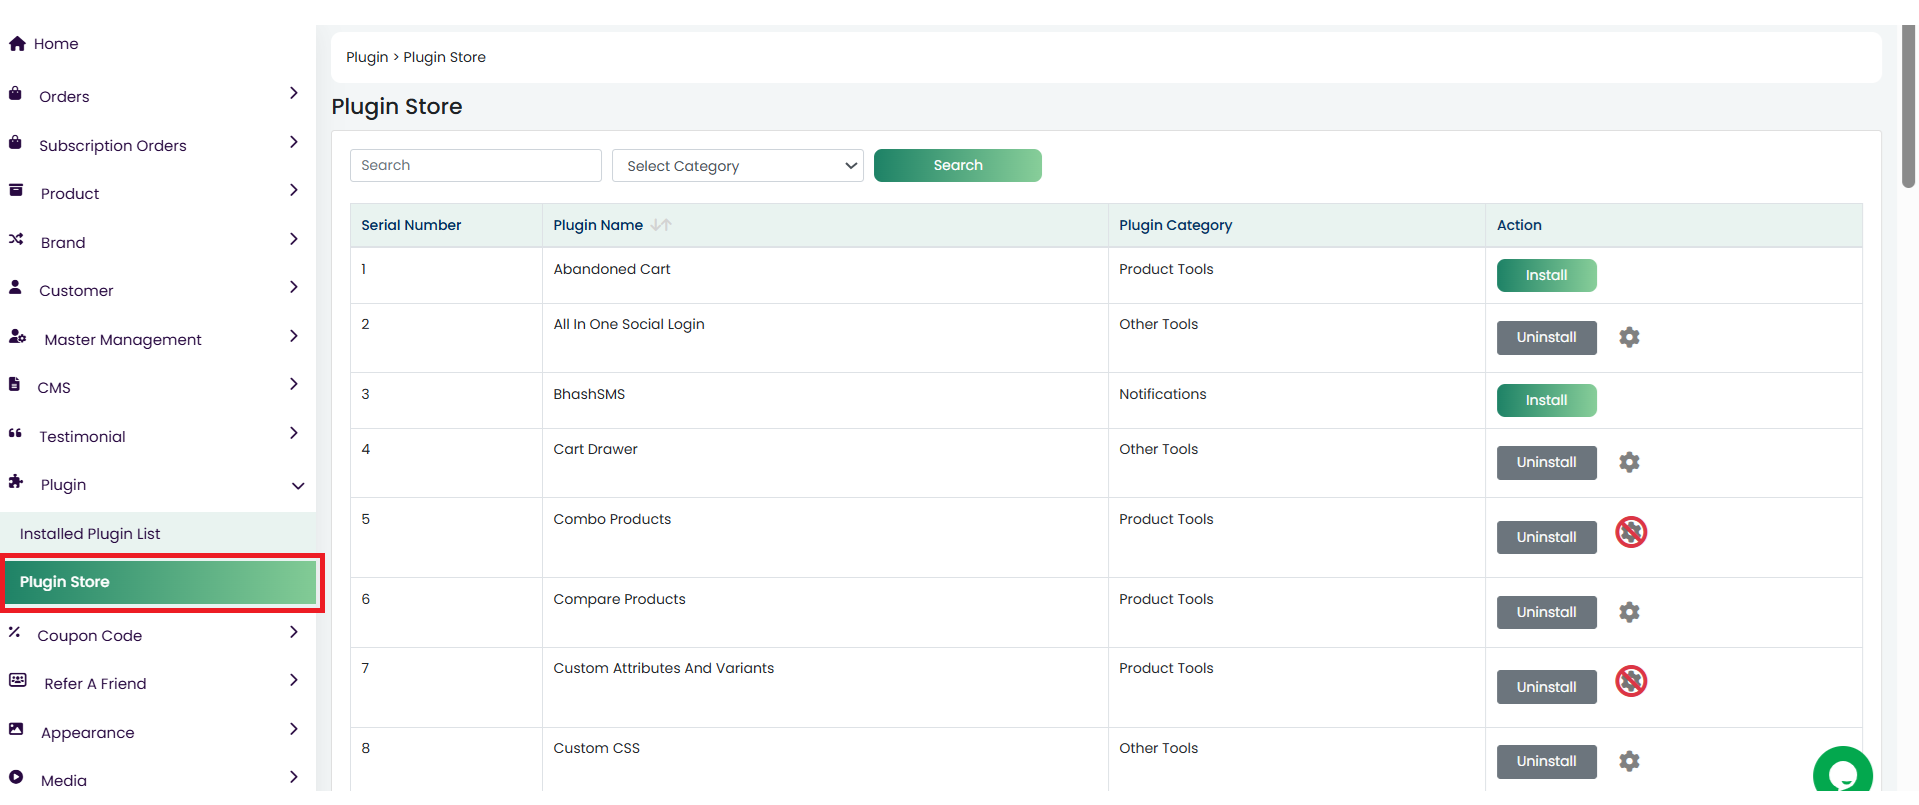This screenshot has height=805, width=1919.
Task: Select Plugin Store in sidebar
Action: click(x=160, y=583)
